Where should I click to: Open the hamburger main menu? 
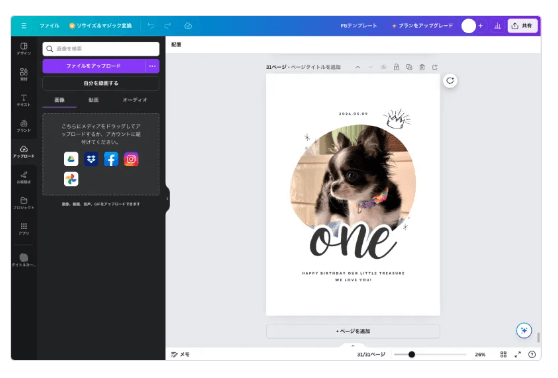[24, 26]
